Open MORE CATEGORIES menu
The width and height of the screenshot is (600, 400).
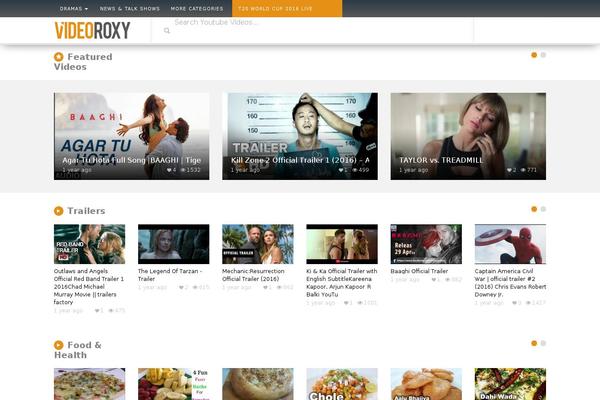tap(197, 8)
